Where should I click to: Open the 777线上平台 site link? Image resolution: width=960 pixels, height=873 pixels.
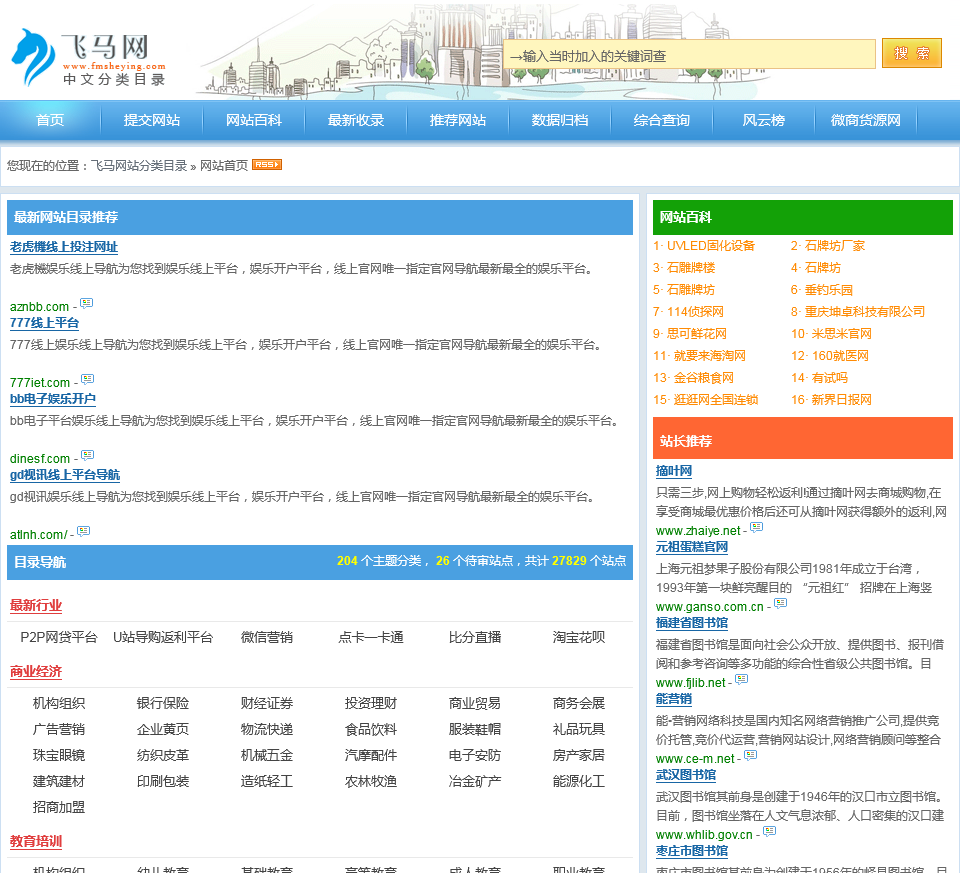click(x=44, y=323)
